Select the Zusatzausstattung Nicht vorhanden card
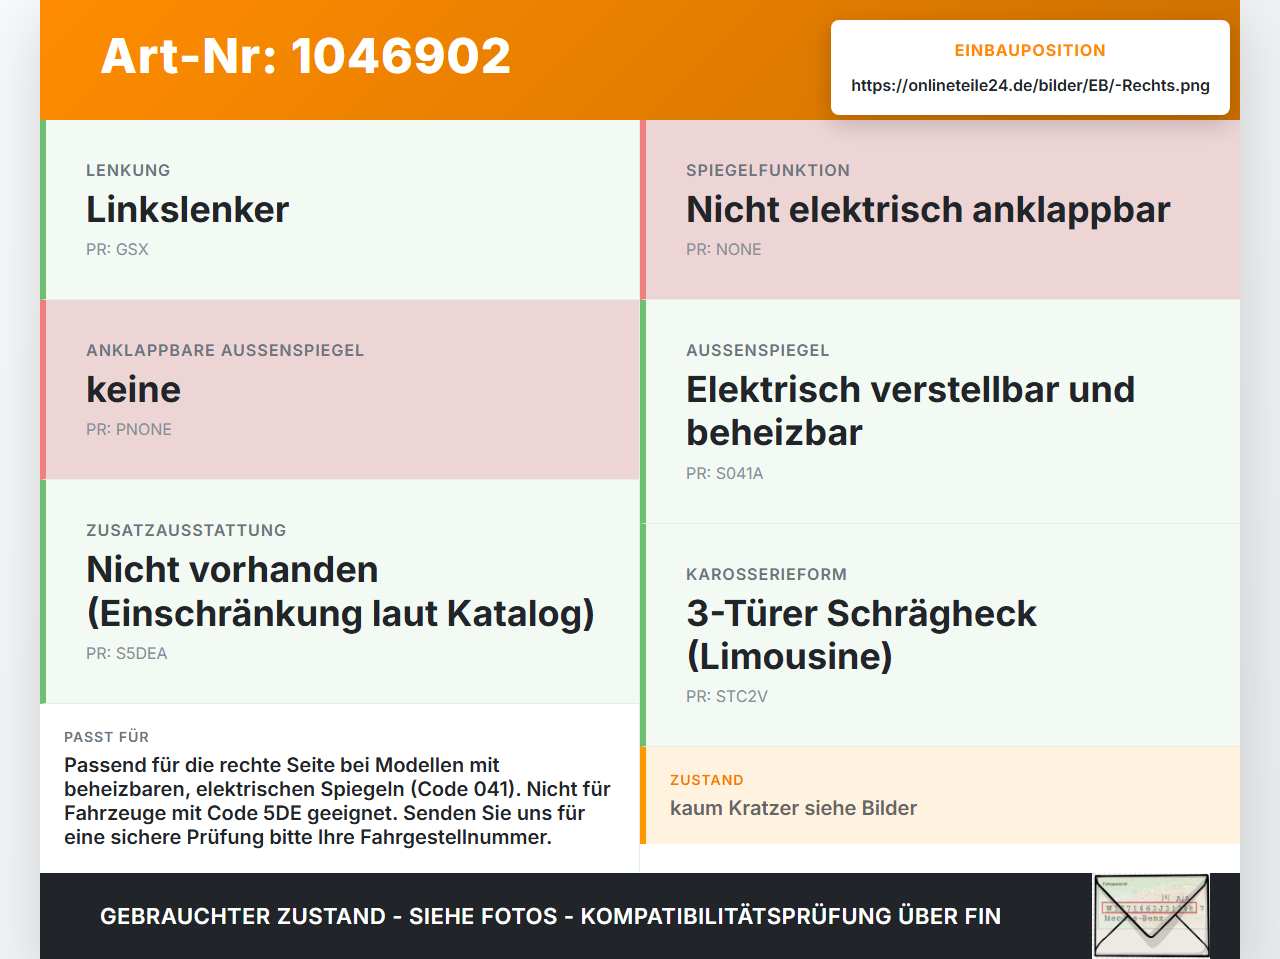The image size is (1280, 959). [x=340, y=592]
